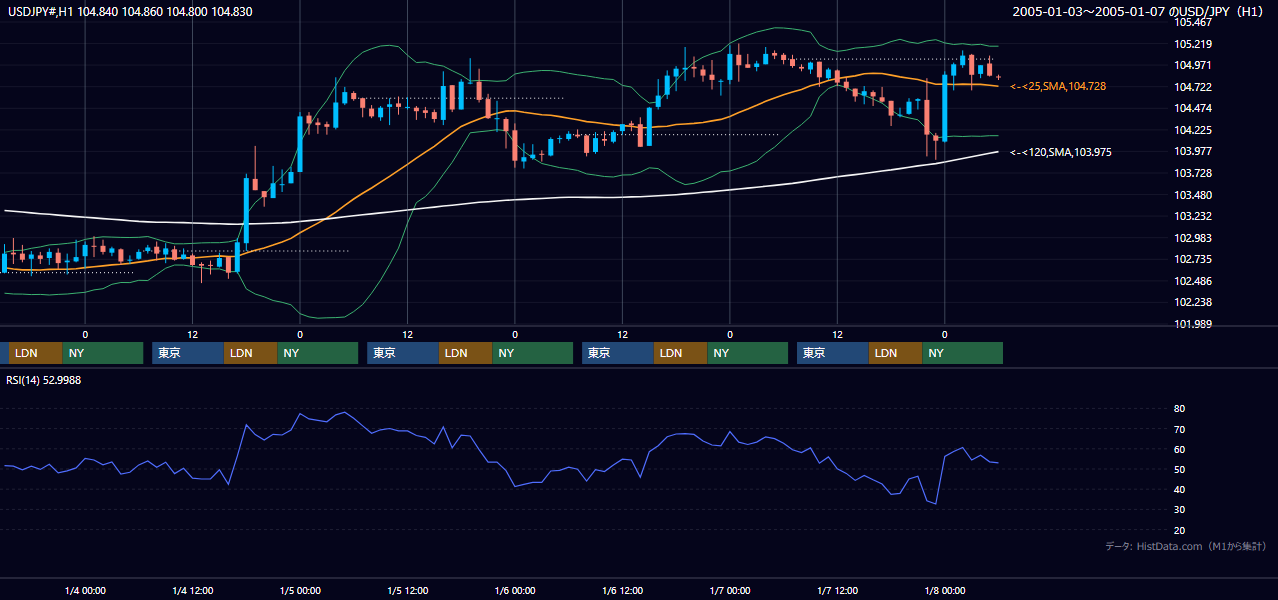
Task: Click price axis label 104.474
Action: (x=1195, y=108)
